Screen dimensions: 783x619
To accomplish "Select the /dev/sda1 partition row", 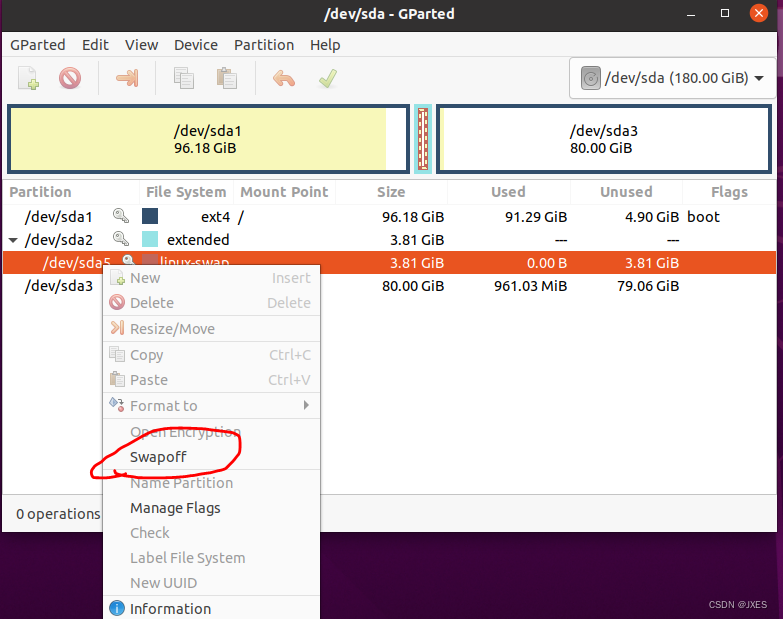I will click(x=390, y=217).
